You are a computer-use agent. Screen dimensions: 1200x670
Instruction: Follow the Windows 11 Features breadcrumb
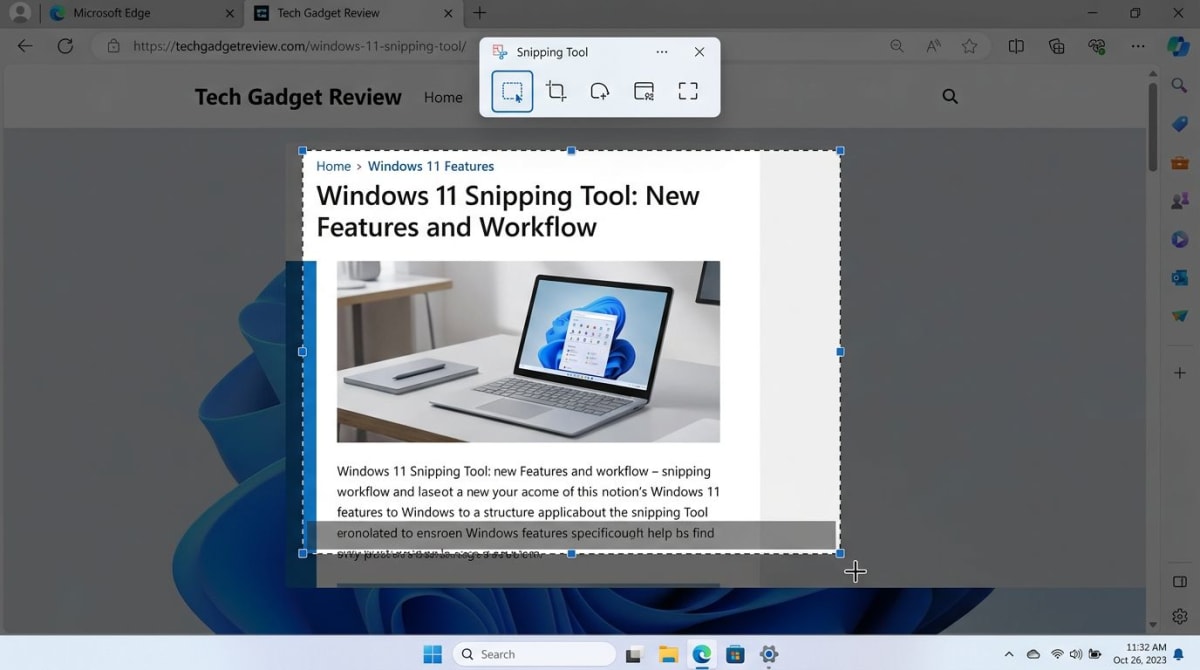431,166
